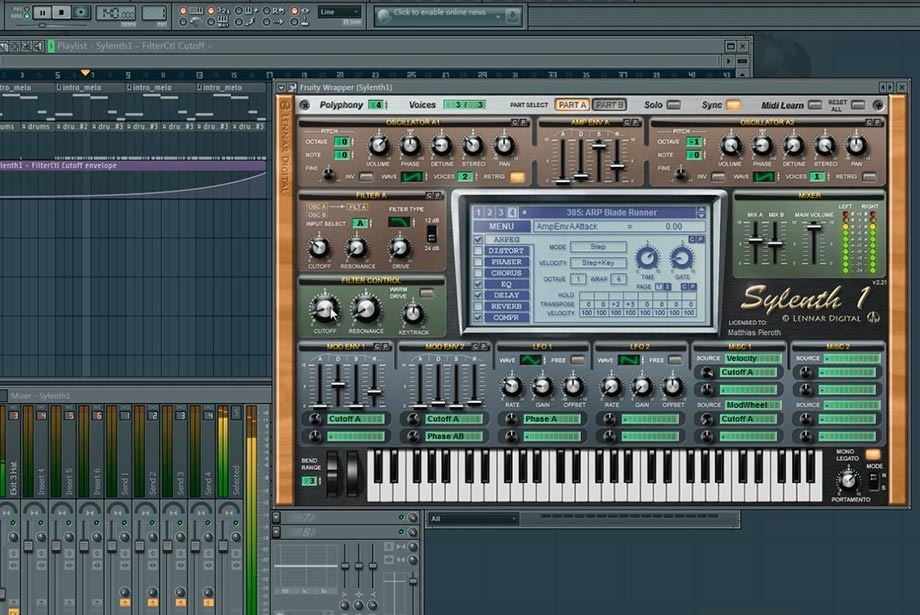The image size is (920, 615).
Task: Adjust the Main Volume mixer fader
Action: pos(814,228)
